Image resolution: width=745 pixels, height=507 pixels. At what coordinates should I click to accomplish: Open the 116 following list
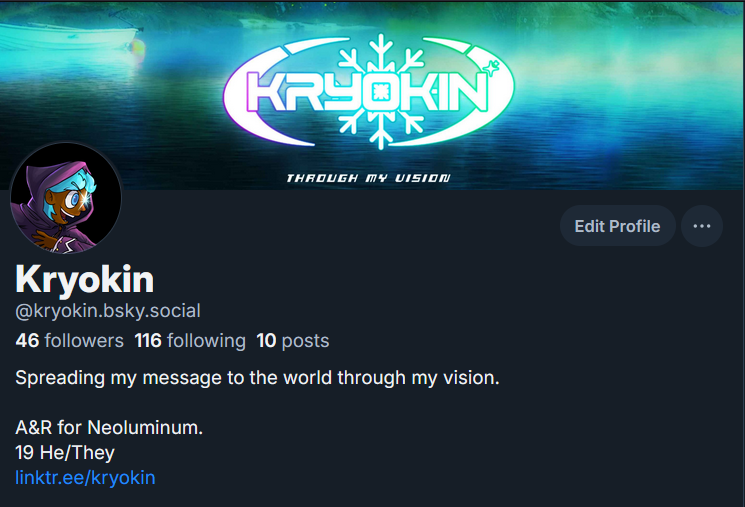pyautogui.click(x=190, y=341)
